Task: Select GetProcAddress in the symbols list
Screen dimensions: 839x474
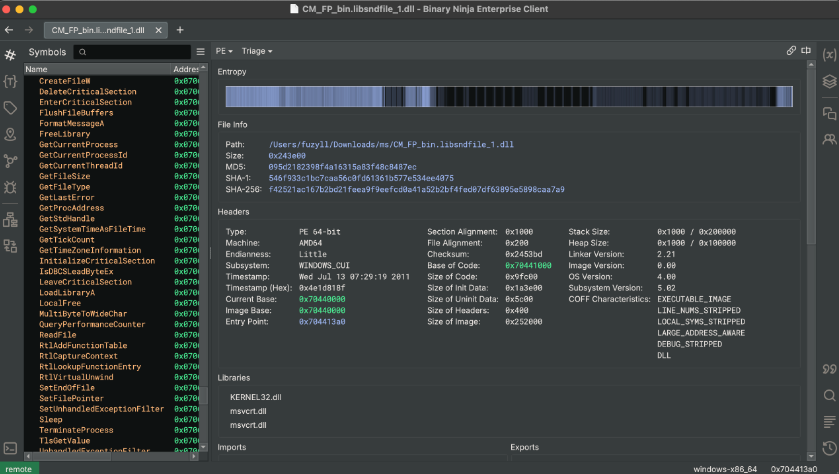Action: [x=71, y=208]
